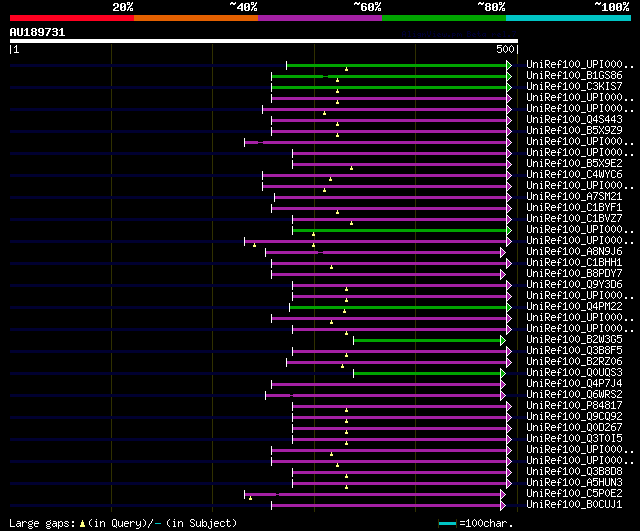Select hit label UniRef100_C5P0E2
The width and height of the screenshot is (640, 531).
tap(574, 494)
